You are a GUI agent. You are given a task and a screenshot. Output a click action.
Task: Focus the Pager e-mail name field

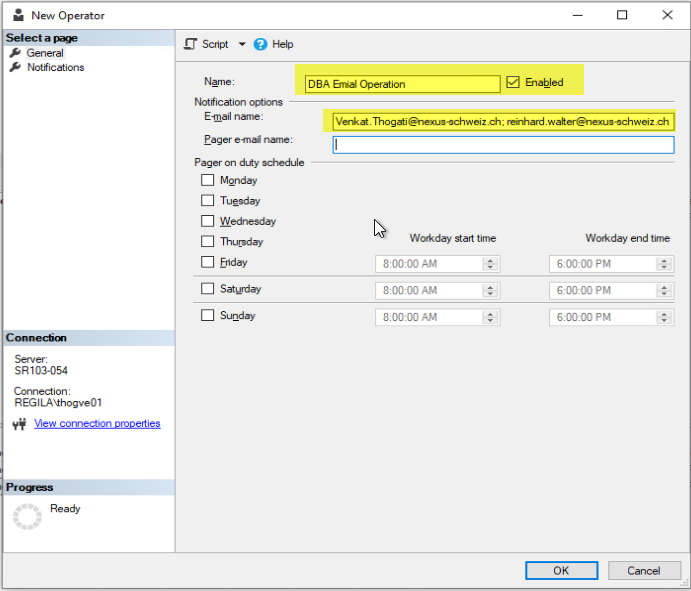[503, 144]
